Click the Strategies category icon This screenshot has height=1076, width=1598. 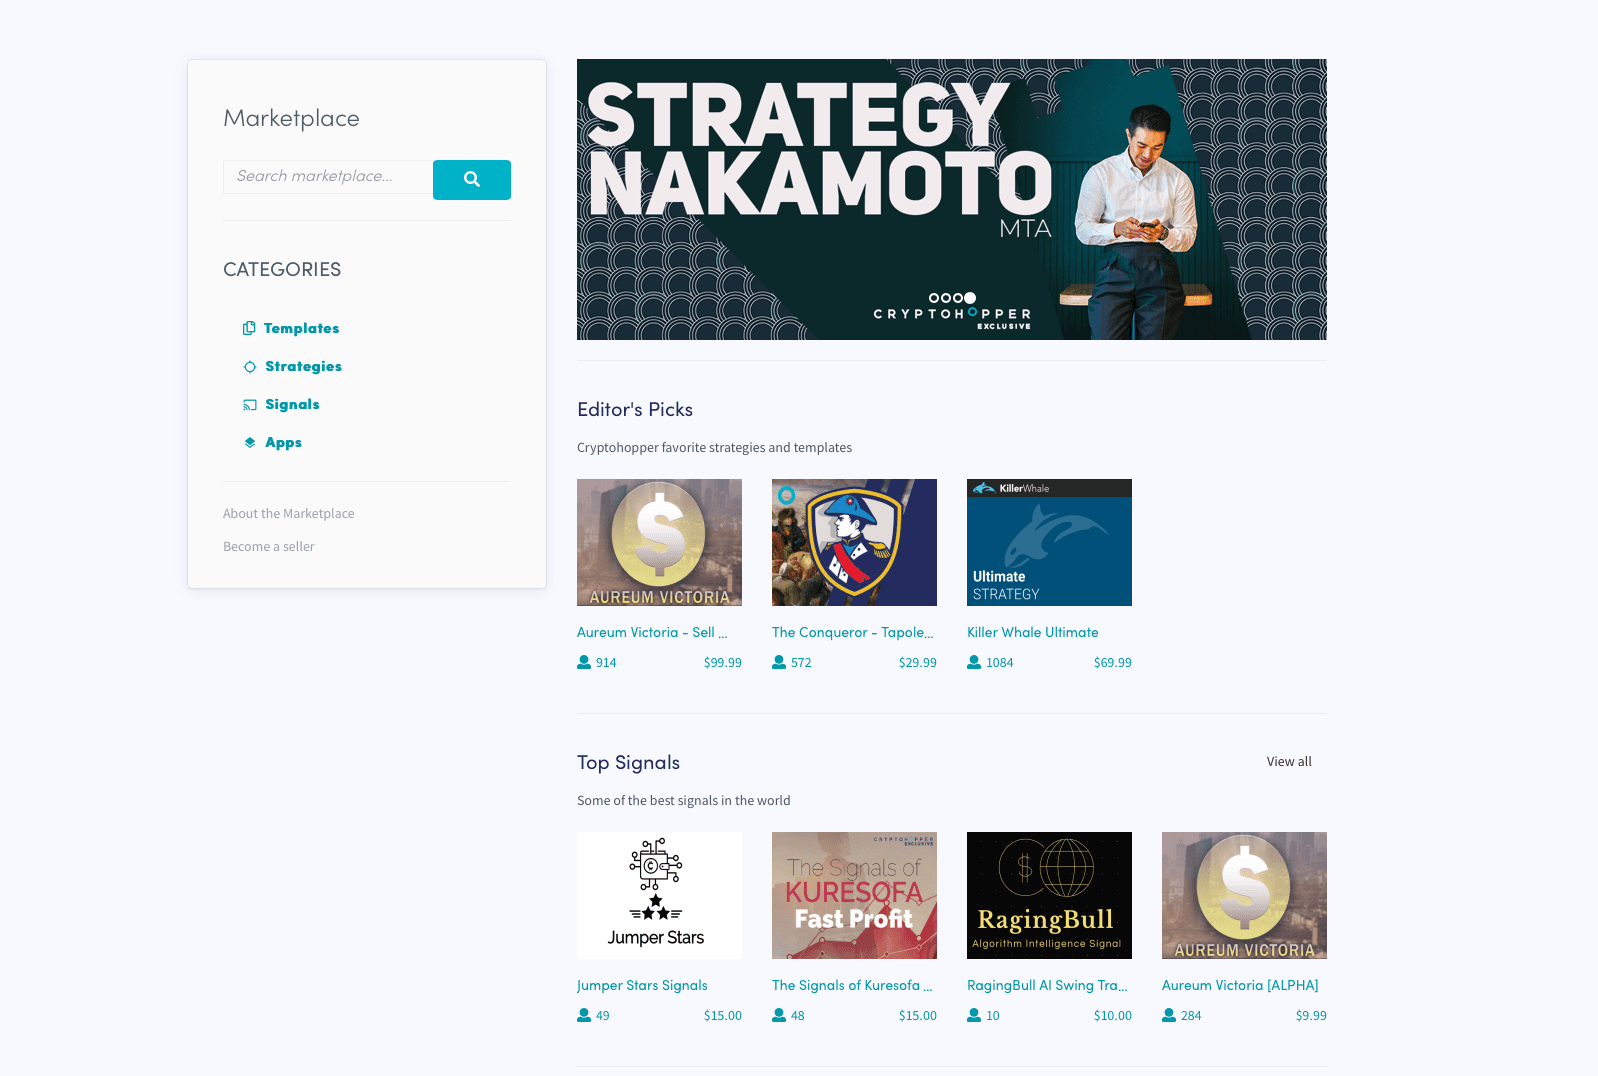(x=250, y=367)
